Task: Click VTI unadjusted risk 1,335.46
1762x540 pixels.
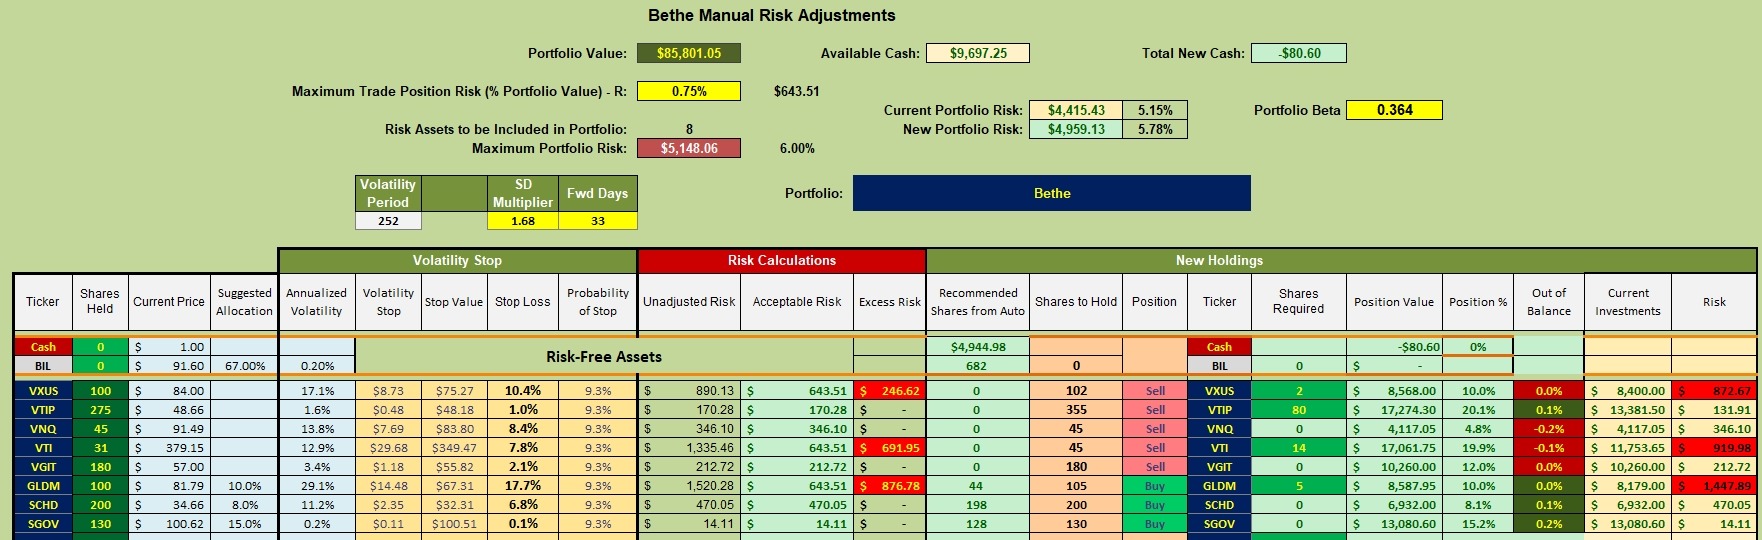Action: click(x=689, y=448)
